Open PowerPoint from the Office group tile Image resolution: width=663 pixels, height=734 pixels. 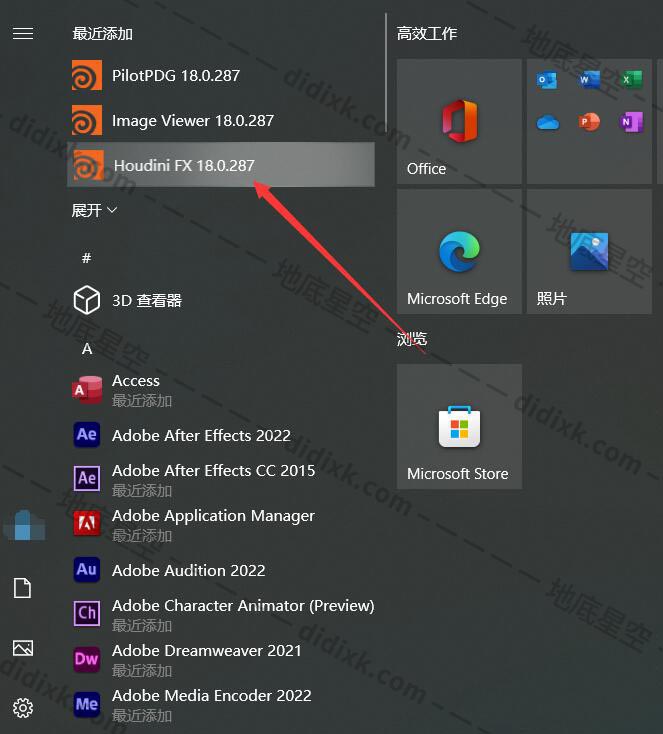589,122
